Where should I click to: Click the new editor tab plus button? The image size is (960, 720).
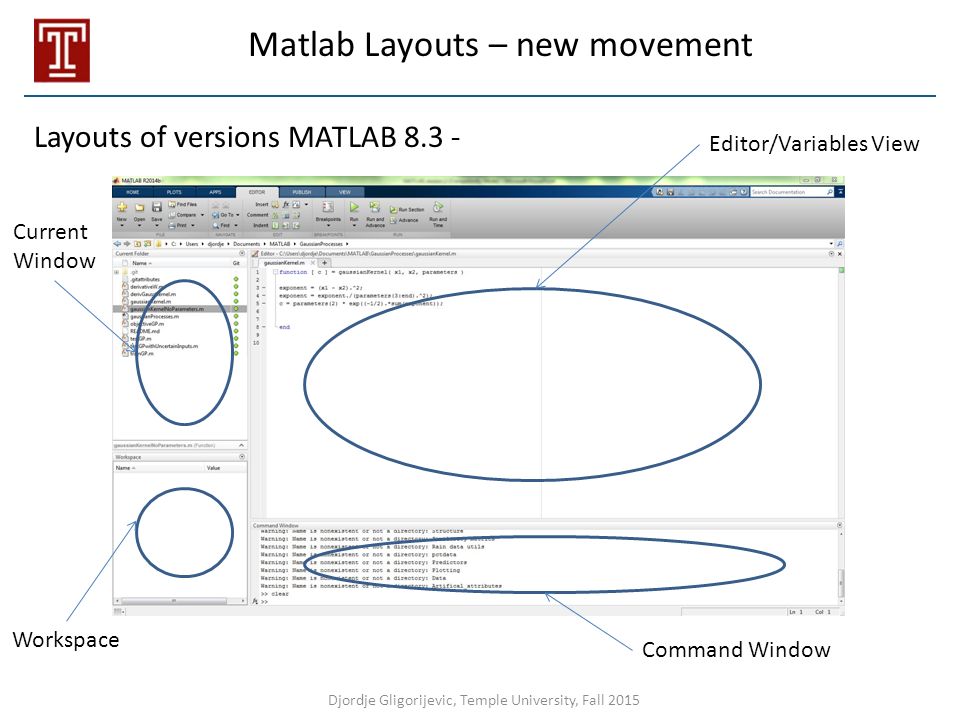[324, 263]
